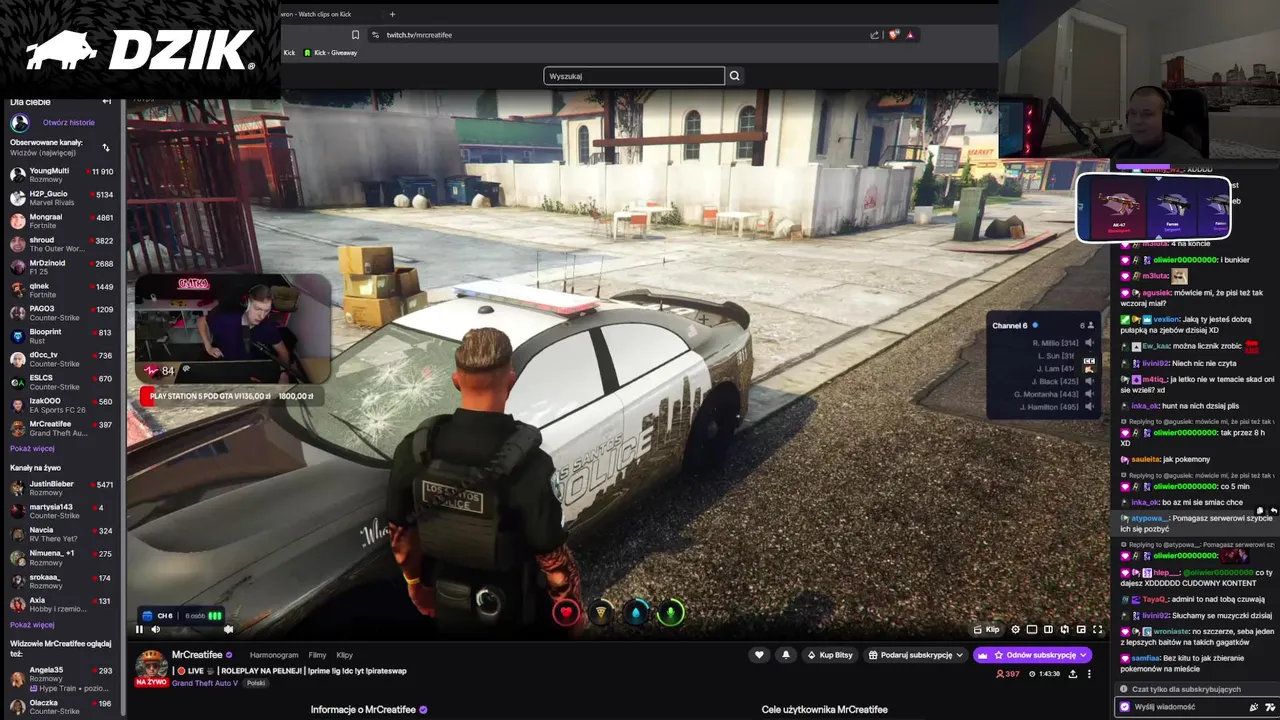1280x720 pixels.
Task: Mute the stream volume icon
Action: (x=155, y=629)
